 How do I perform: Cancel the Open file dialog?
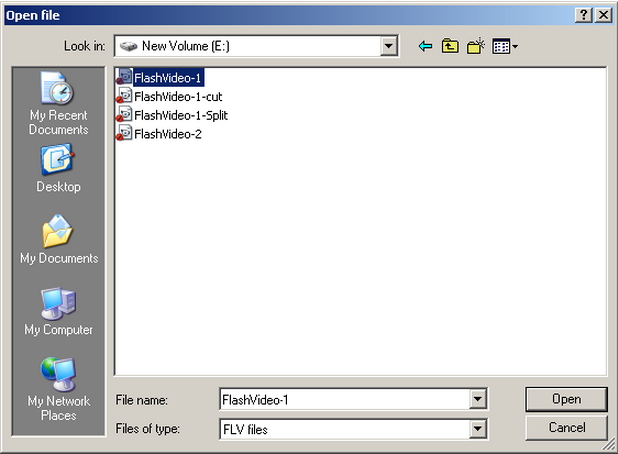[566, 428]
